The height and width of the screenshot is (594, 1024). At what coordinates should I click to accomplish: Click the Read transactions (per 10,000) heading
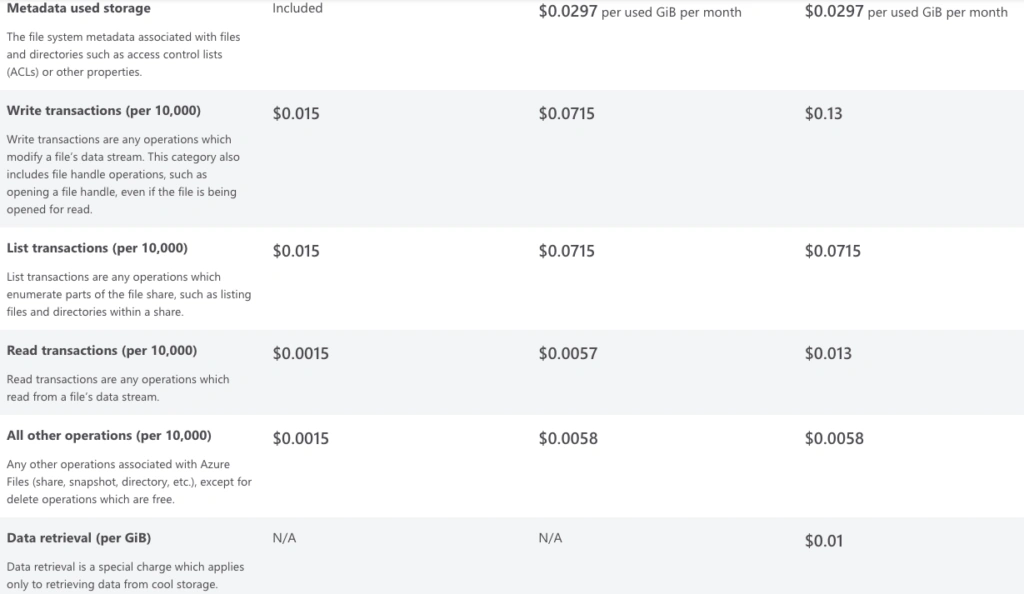pyautogui.click(x=102, y=351)
